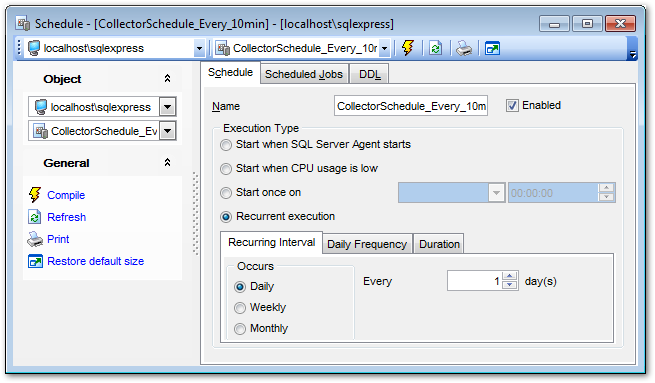Open the Recurring Interval tab
The image size is (655, 383).
(x=272, y=243)
